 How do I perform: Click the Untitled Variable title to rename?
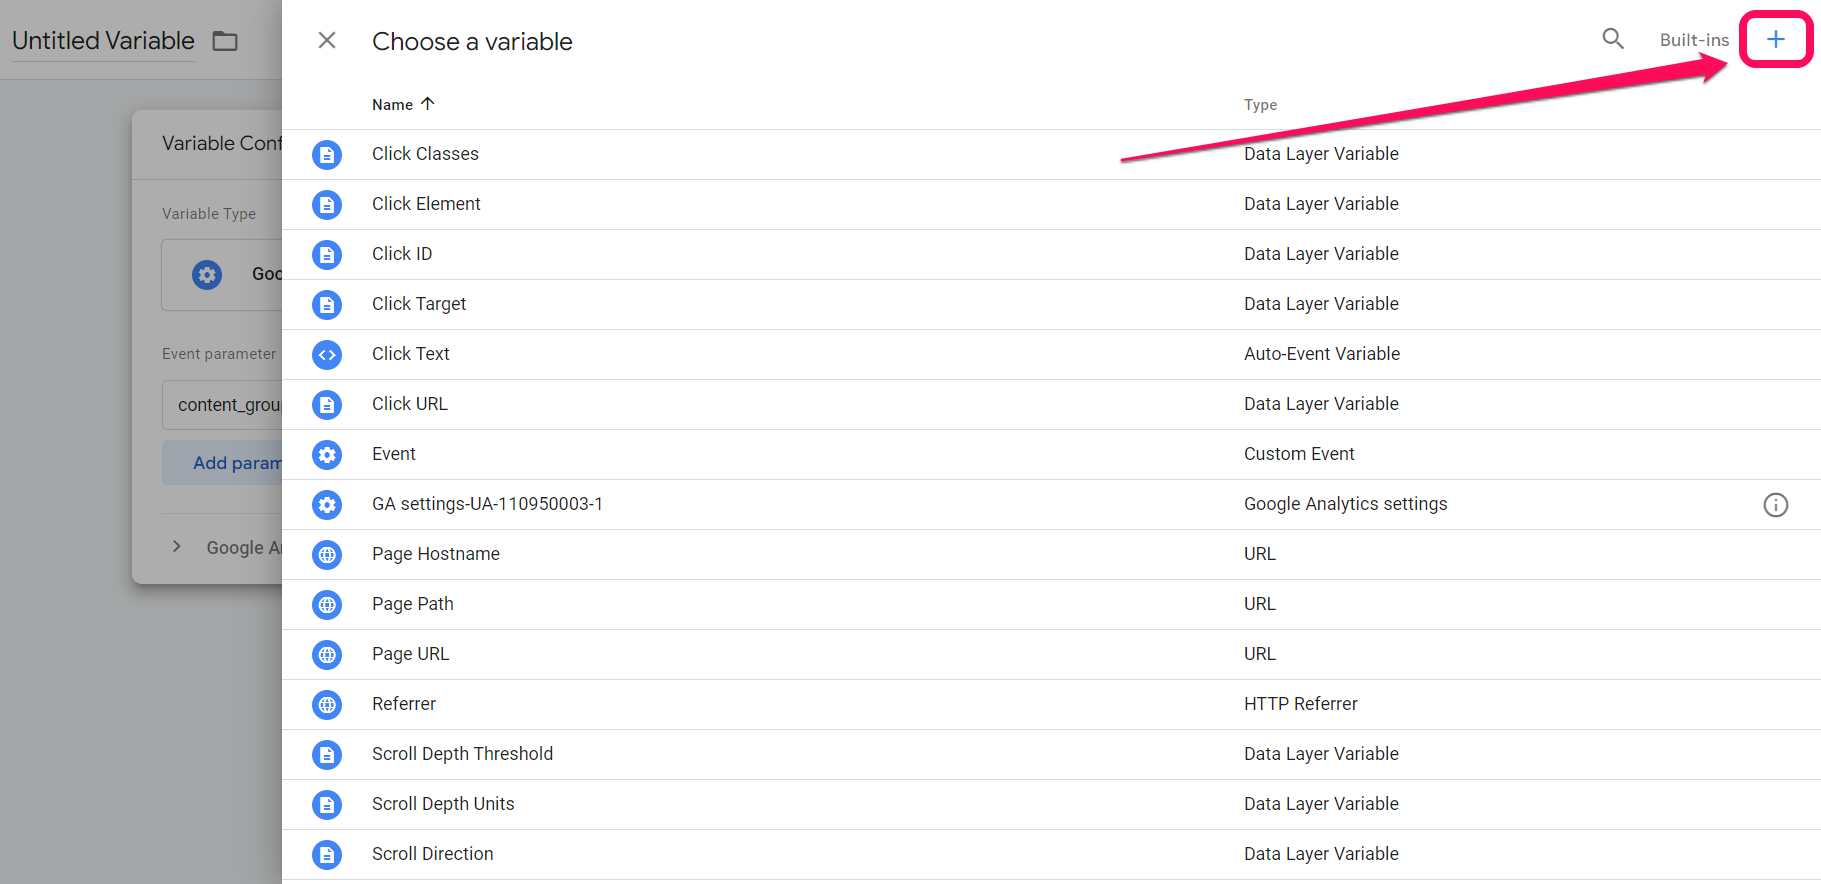point(103,41)
